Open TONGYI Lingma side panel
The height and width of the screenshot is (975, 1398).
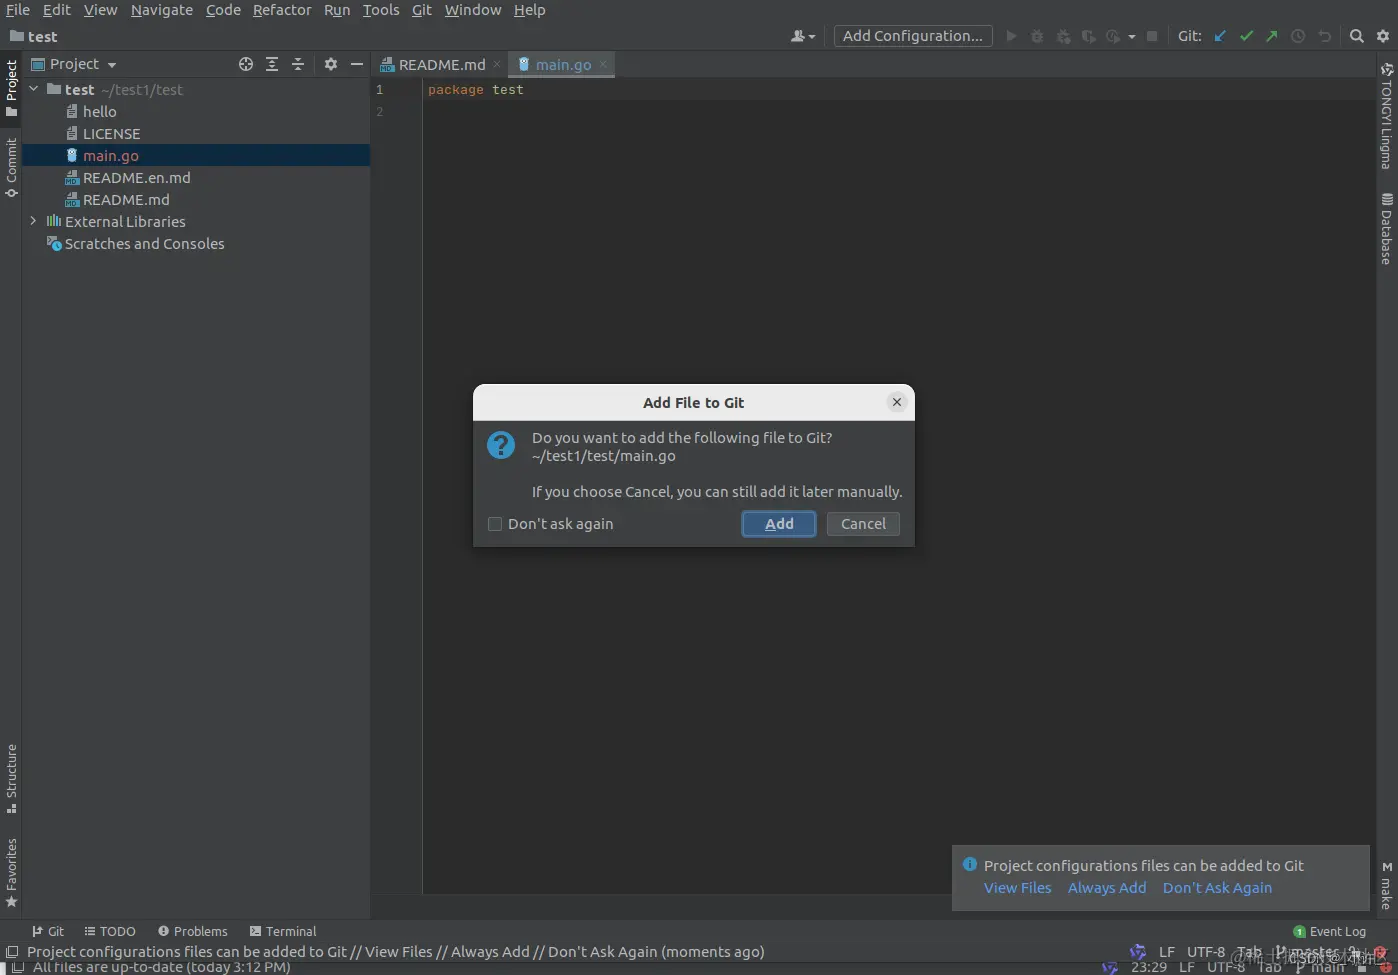[1386, 115]
